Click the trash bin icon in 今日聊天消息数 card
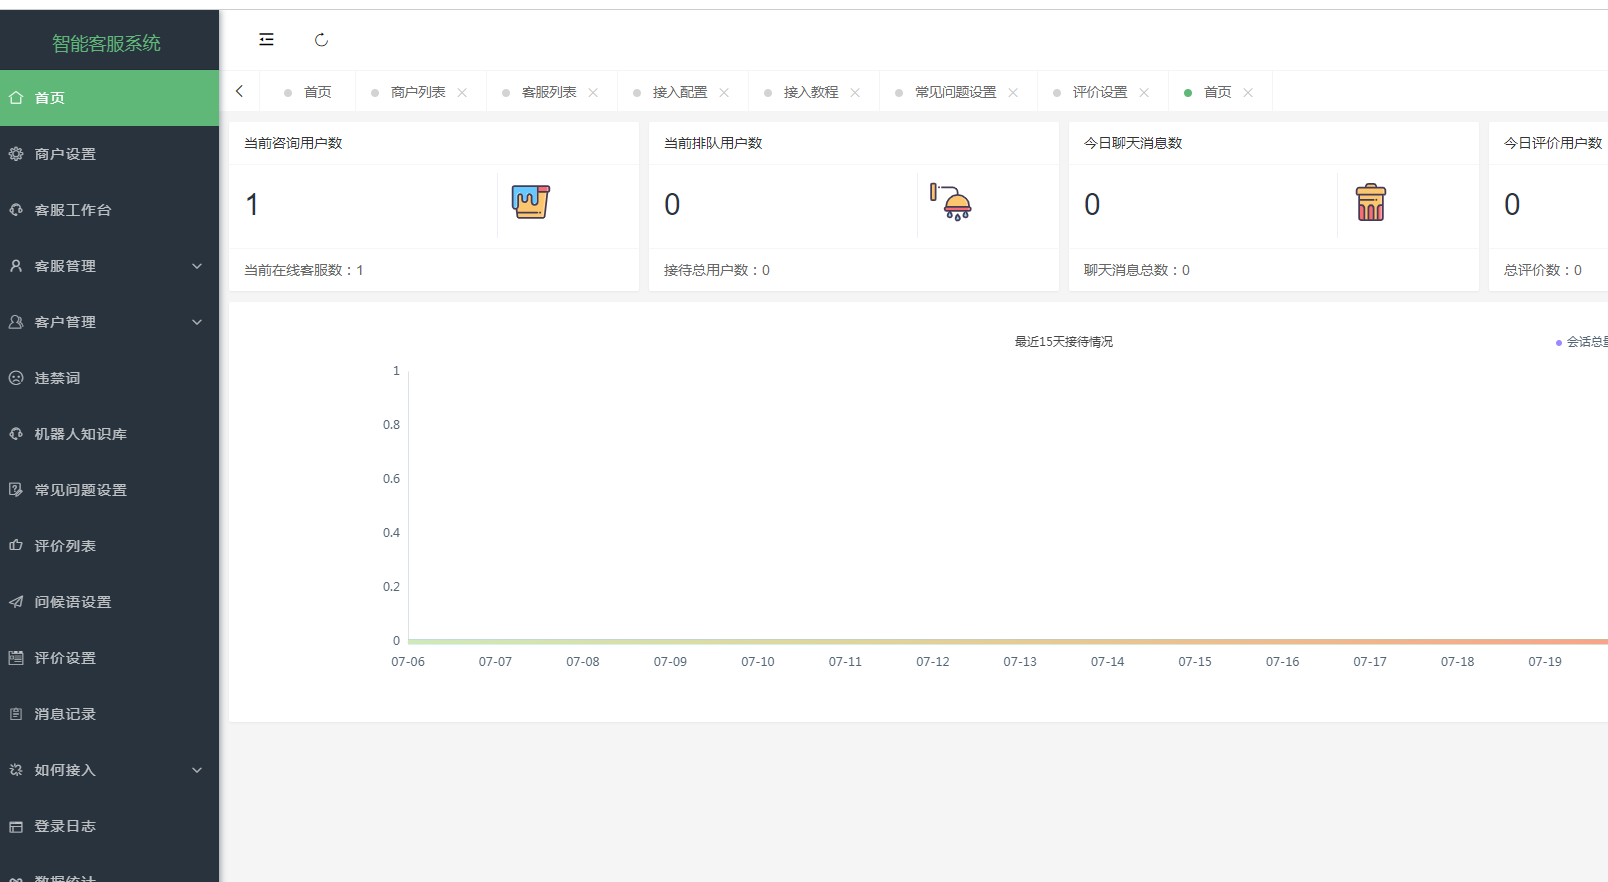Screen dimensions: 1608x882 [1371, 202]
